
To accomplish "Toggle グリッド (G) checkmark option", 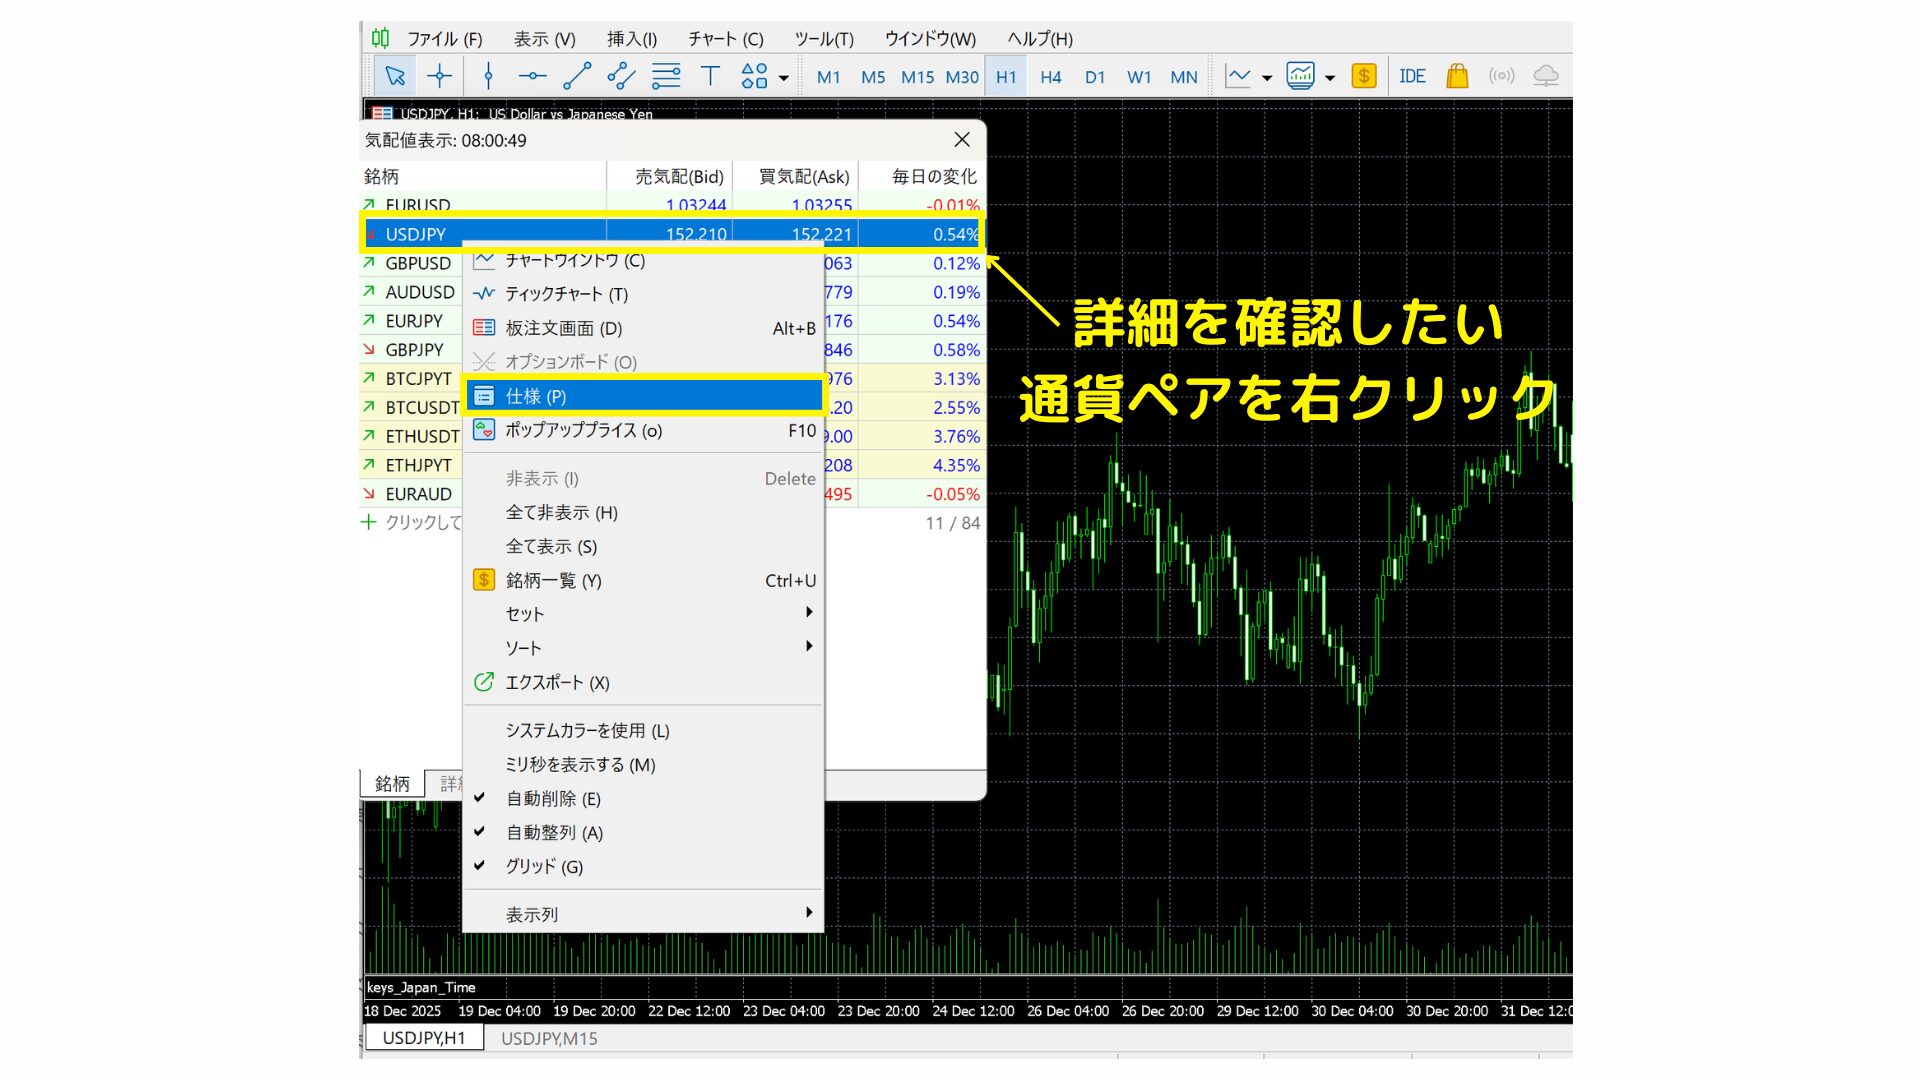I will [544, 866].
